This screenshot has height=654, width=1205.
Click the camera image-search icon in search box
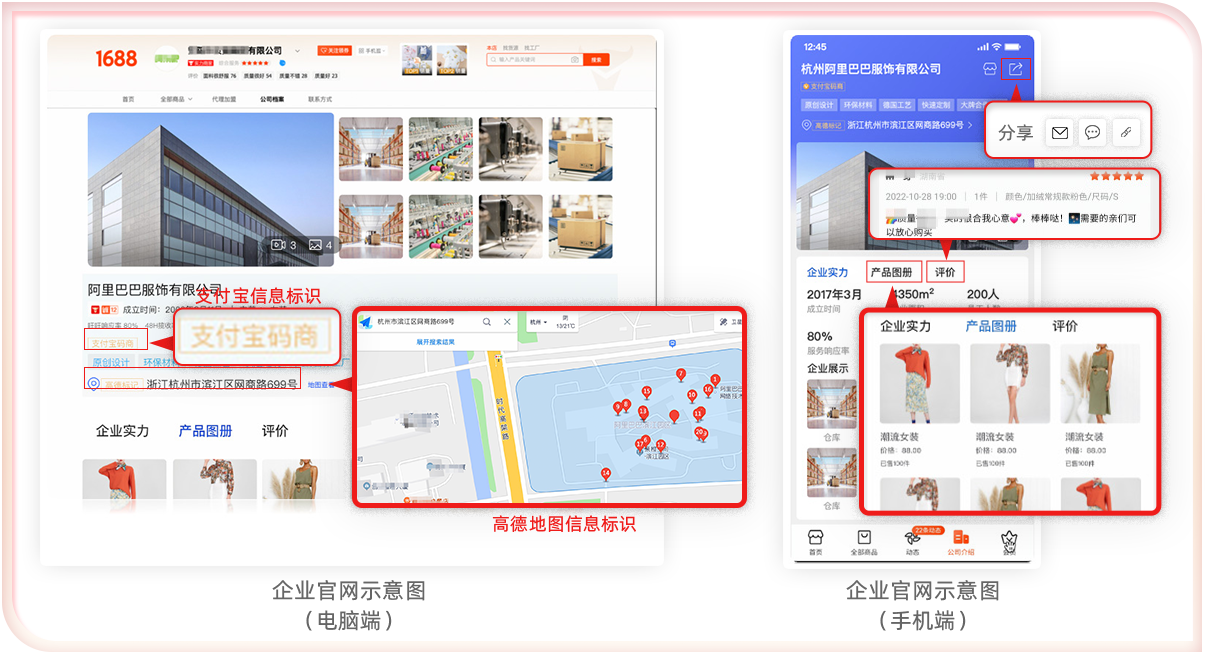575,59
